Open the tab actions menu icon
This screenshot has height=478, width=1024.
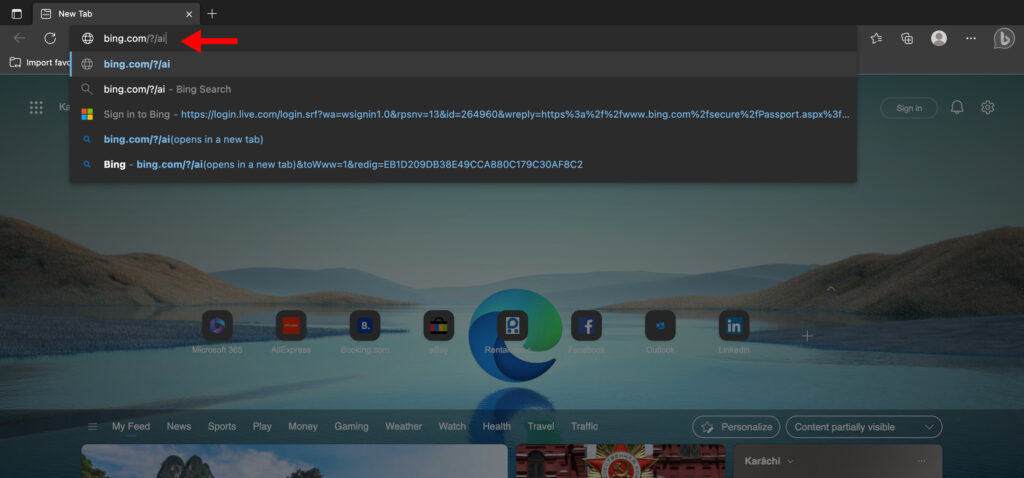click(16, 13)
